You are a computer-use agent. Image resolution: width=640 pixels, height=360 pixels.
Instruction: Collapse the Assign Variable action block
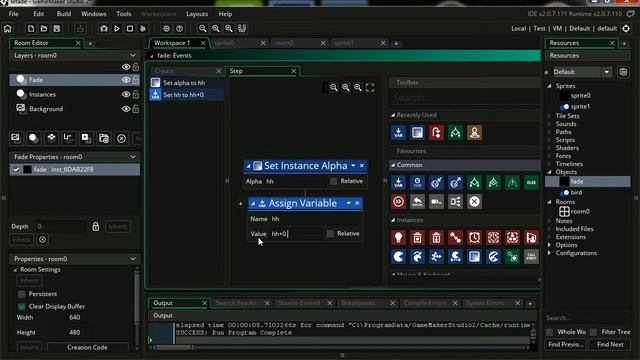[253, 203]
